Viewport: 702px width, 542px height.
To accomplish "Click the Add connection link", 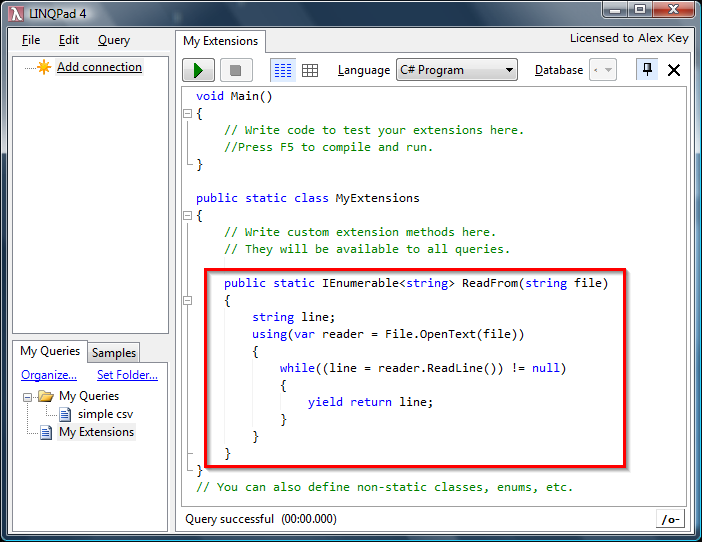I will (99, 67).
